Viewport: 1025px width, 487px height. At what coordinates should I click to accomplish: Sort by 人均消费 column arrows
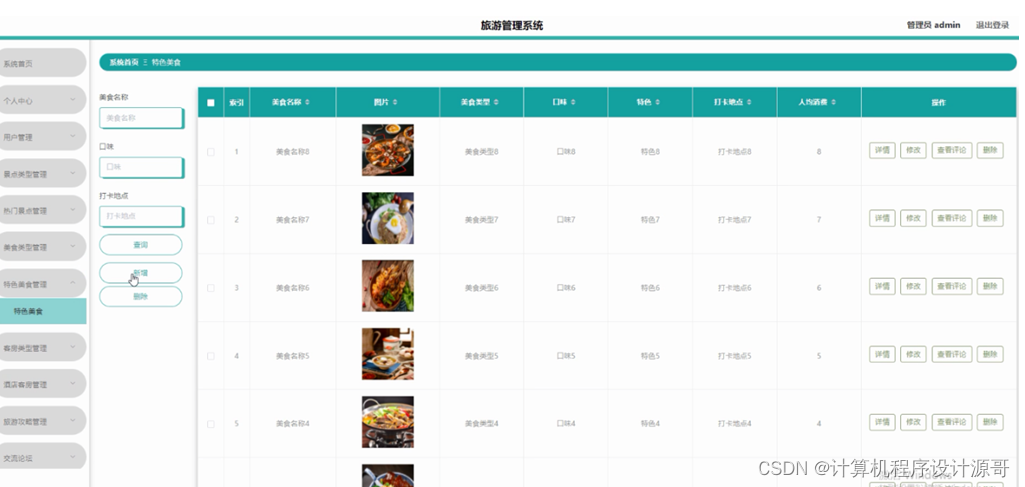click(x=835, y=103)
